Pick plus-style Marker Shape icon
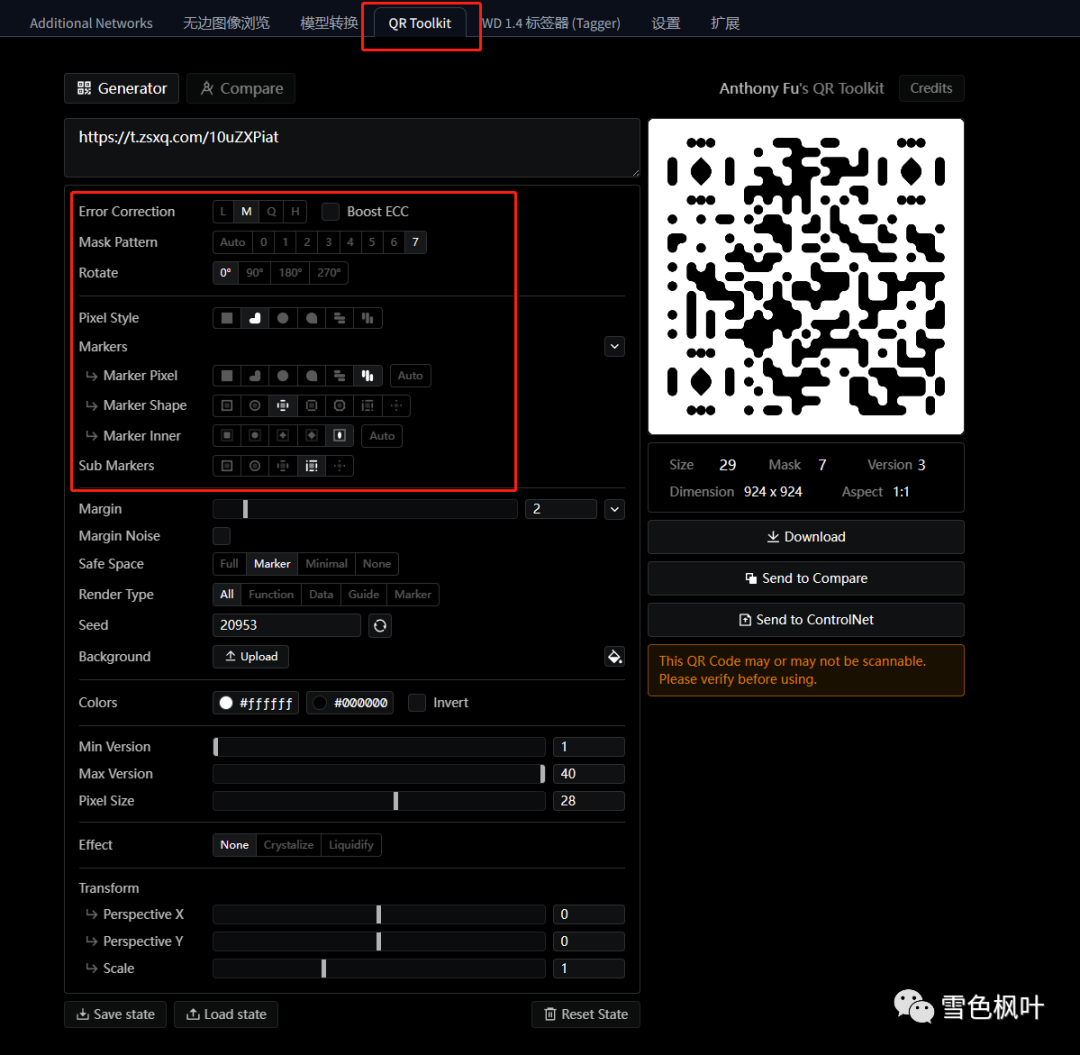 283,406
